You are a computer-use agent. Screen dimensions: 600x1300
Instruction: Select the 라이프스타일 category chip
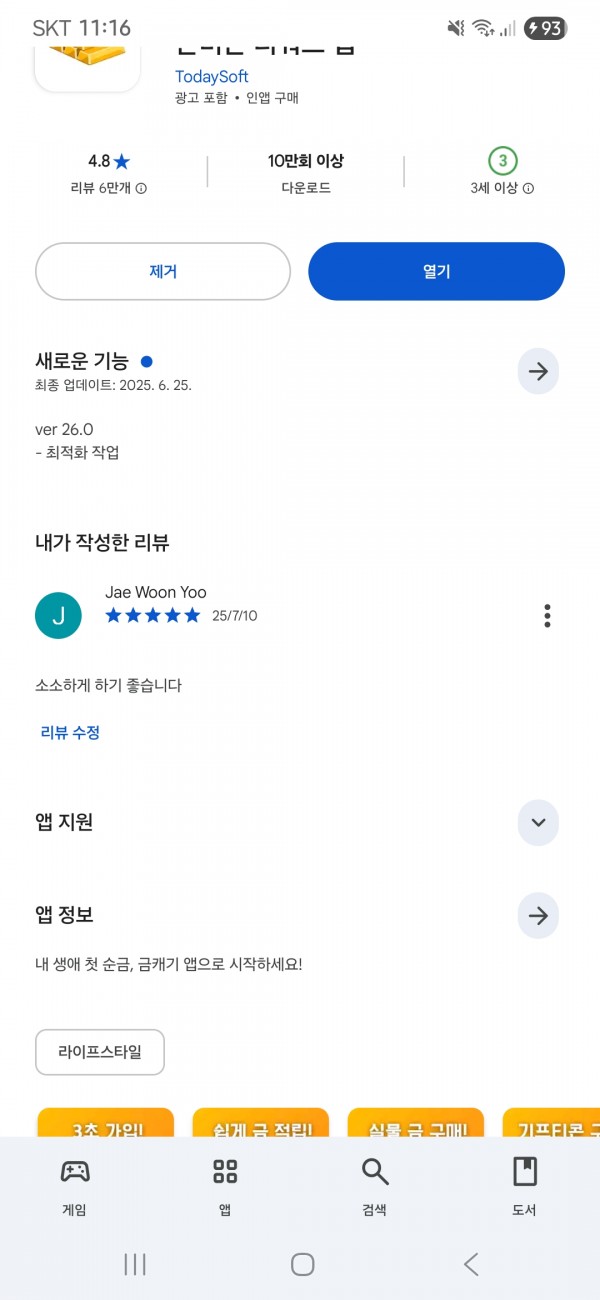[x=100, y=1052]
